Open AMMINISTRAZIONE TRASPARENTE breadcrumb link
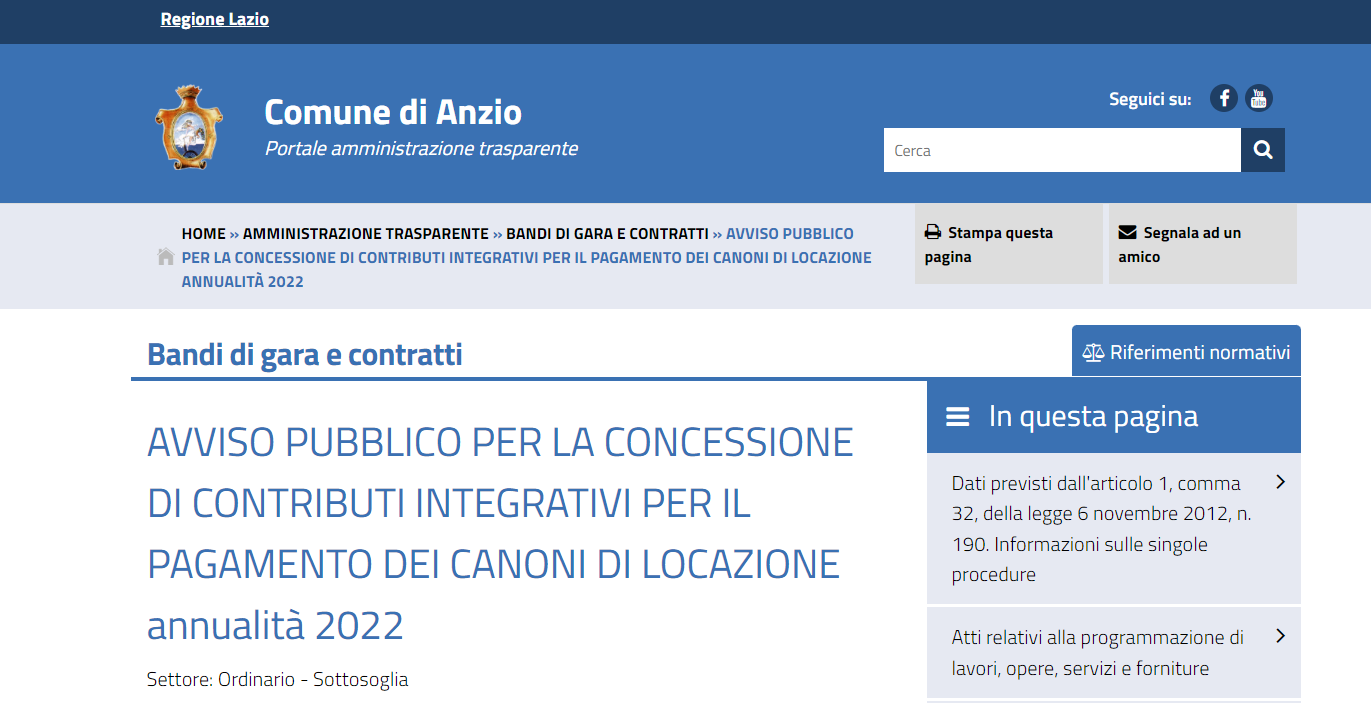The image size is (1371, 703). tap(366, 233)
